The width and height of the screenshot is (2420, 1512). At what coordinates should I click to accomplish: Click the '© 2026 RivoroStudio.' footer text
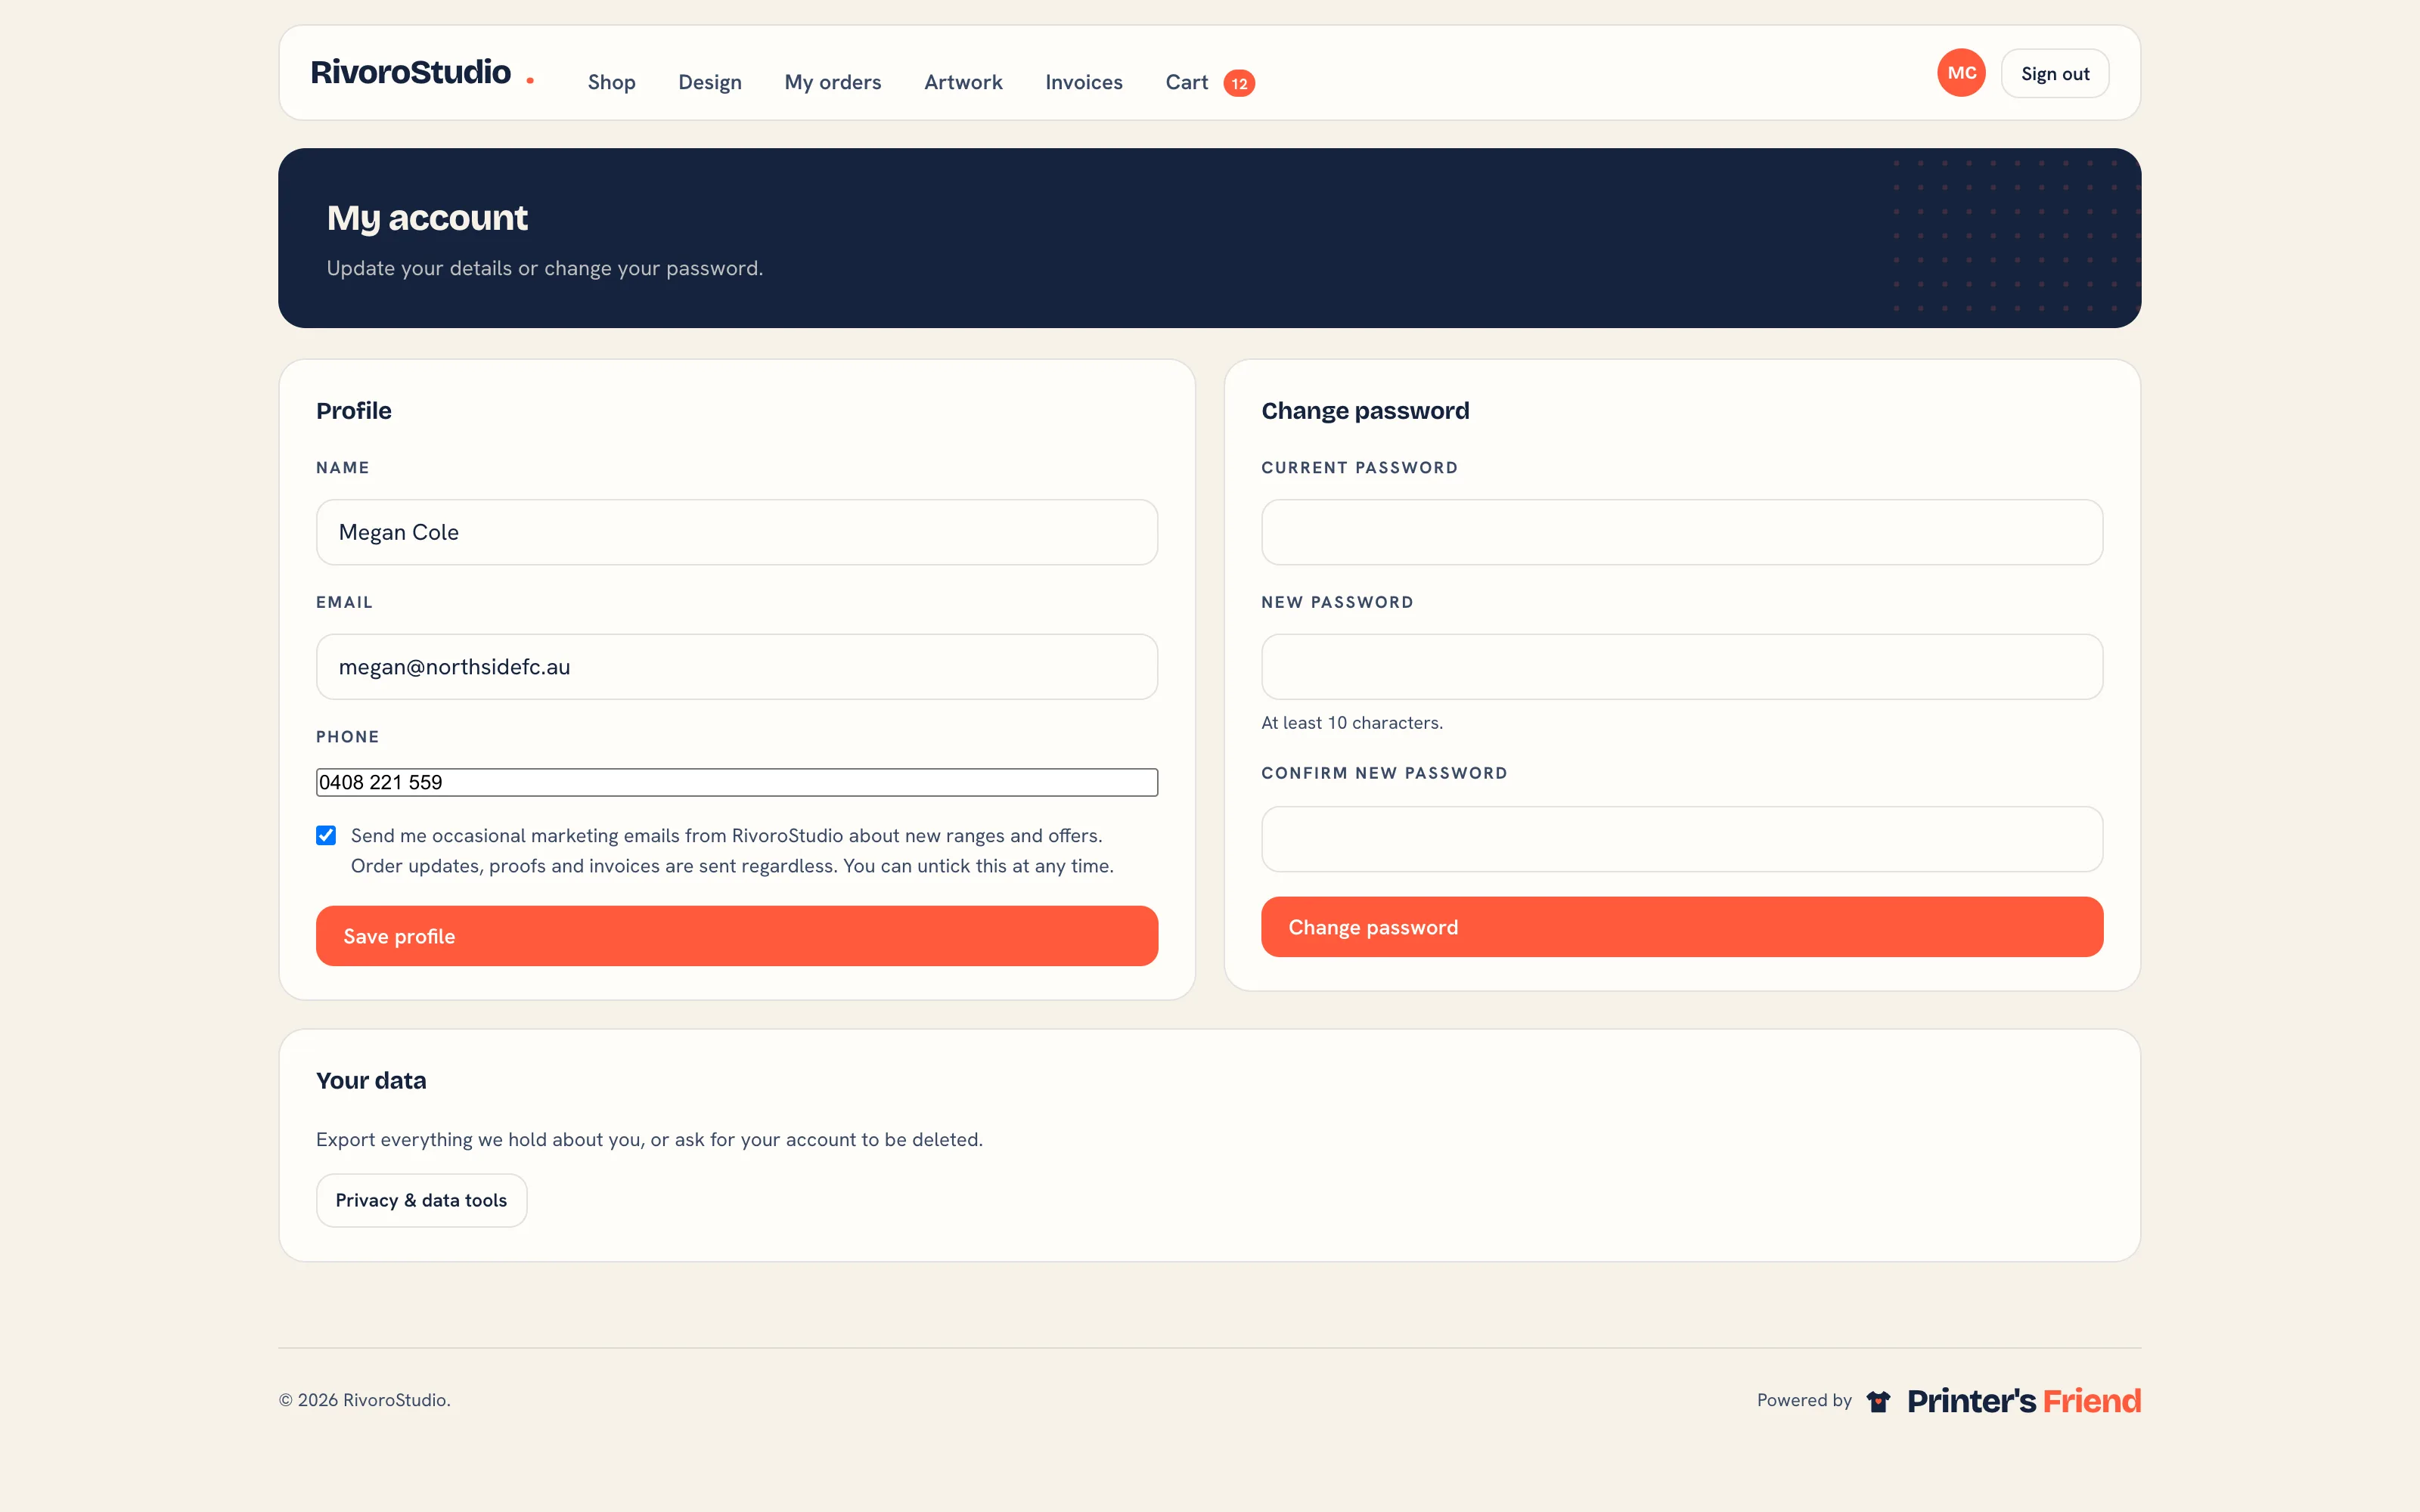click(364, 1400)
